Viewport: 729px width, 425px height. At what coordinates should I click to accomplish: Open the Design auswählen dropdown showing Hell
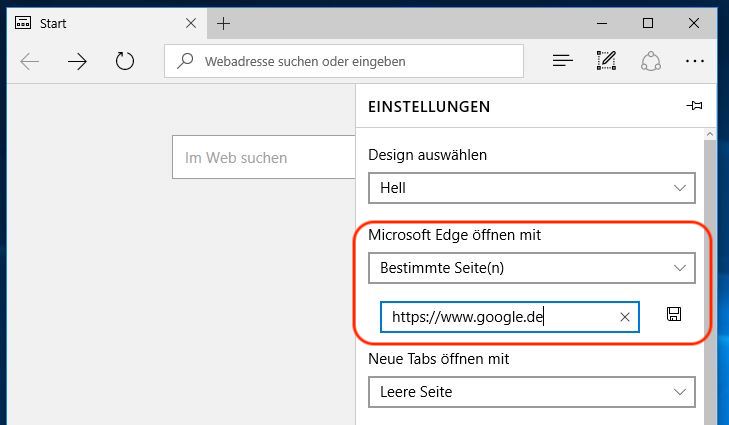click(x=532, y=188)
